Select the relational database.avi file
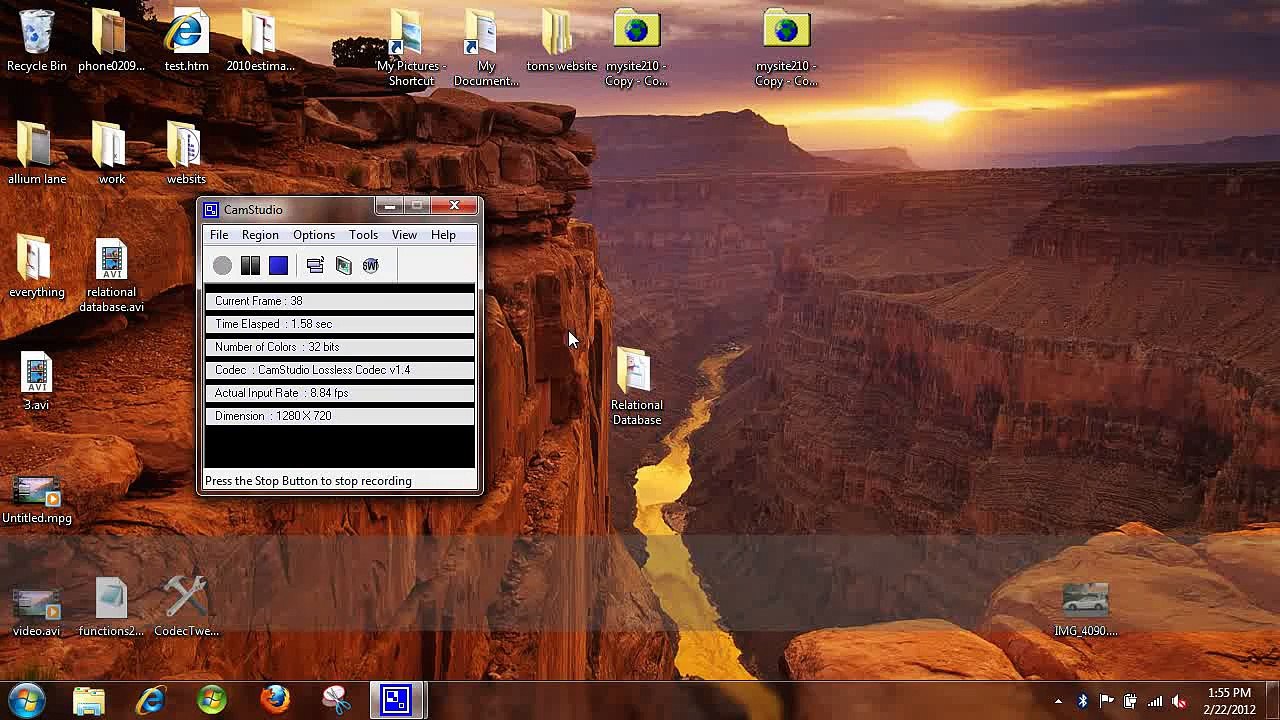 [x=111, y=275]
